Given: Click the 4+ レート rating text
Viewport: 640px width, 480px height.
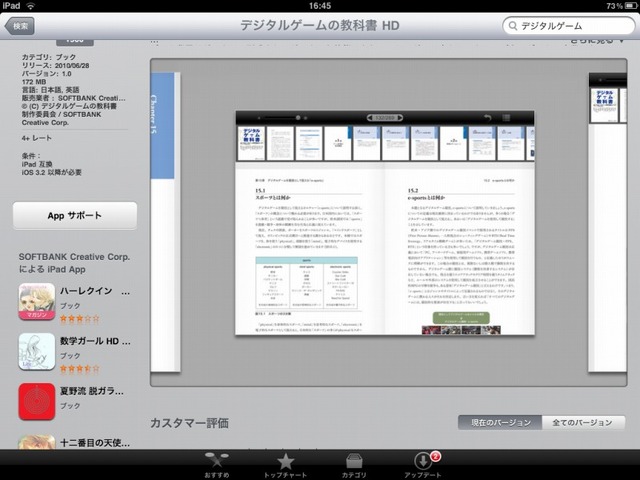Looking at the screenshot, I should pos(37,138).
